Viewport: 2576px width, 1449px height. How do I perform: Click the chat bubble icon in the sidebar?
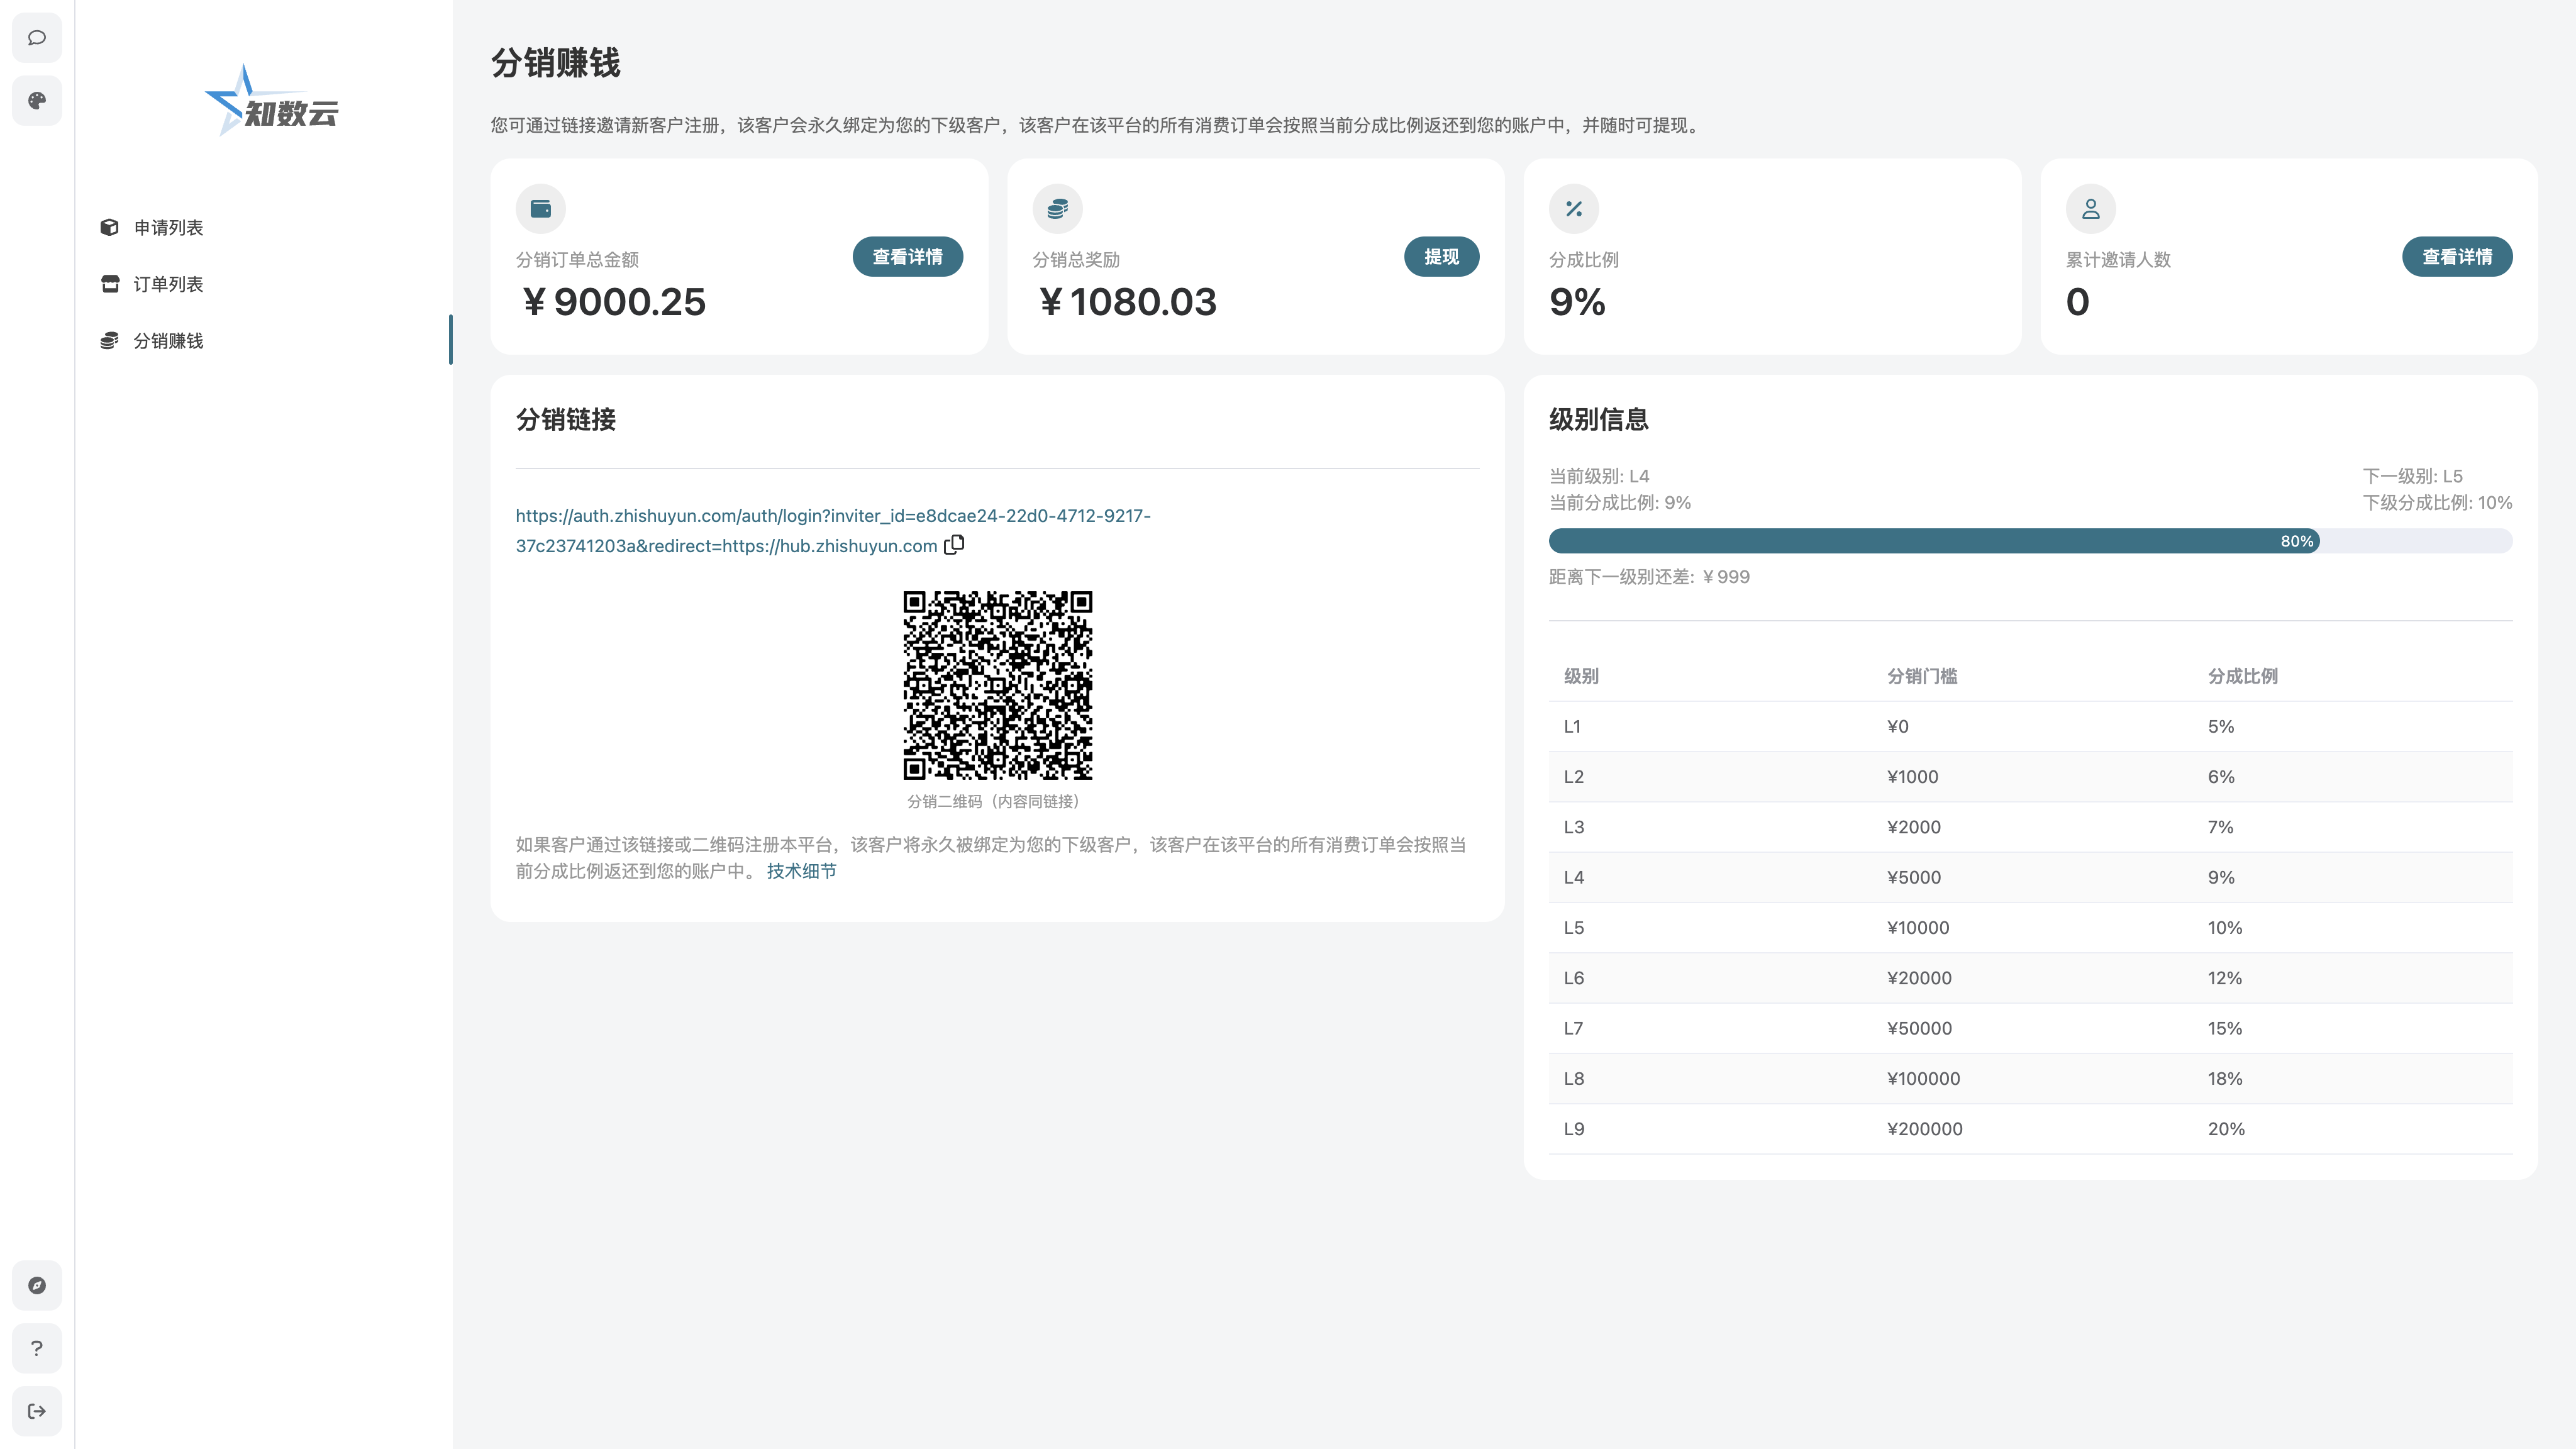click(x=37, y=38)
